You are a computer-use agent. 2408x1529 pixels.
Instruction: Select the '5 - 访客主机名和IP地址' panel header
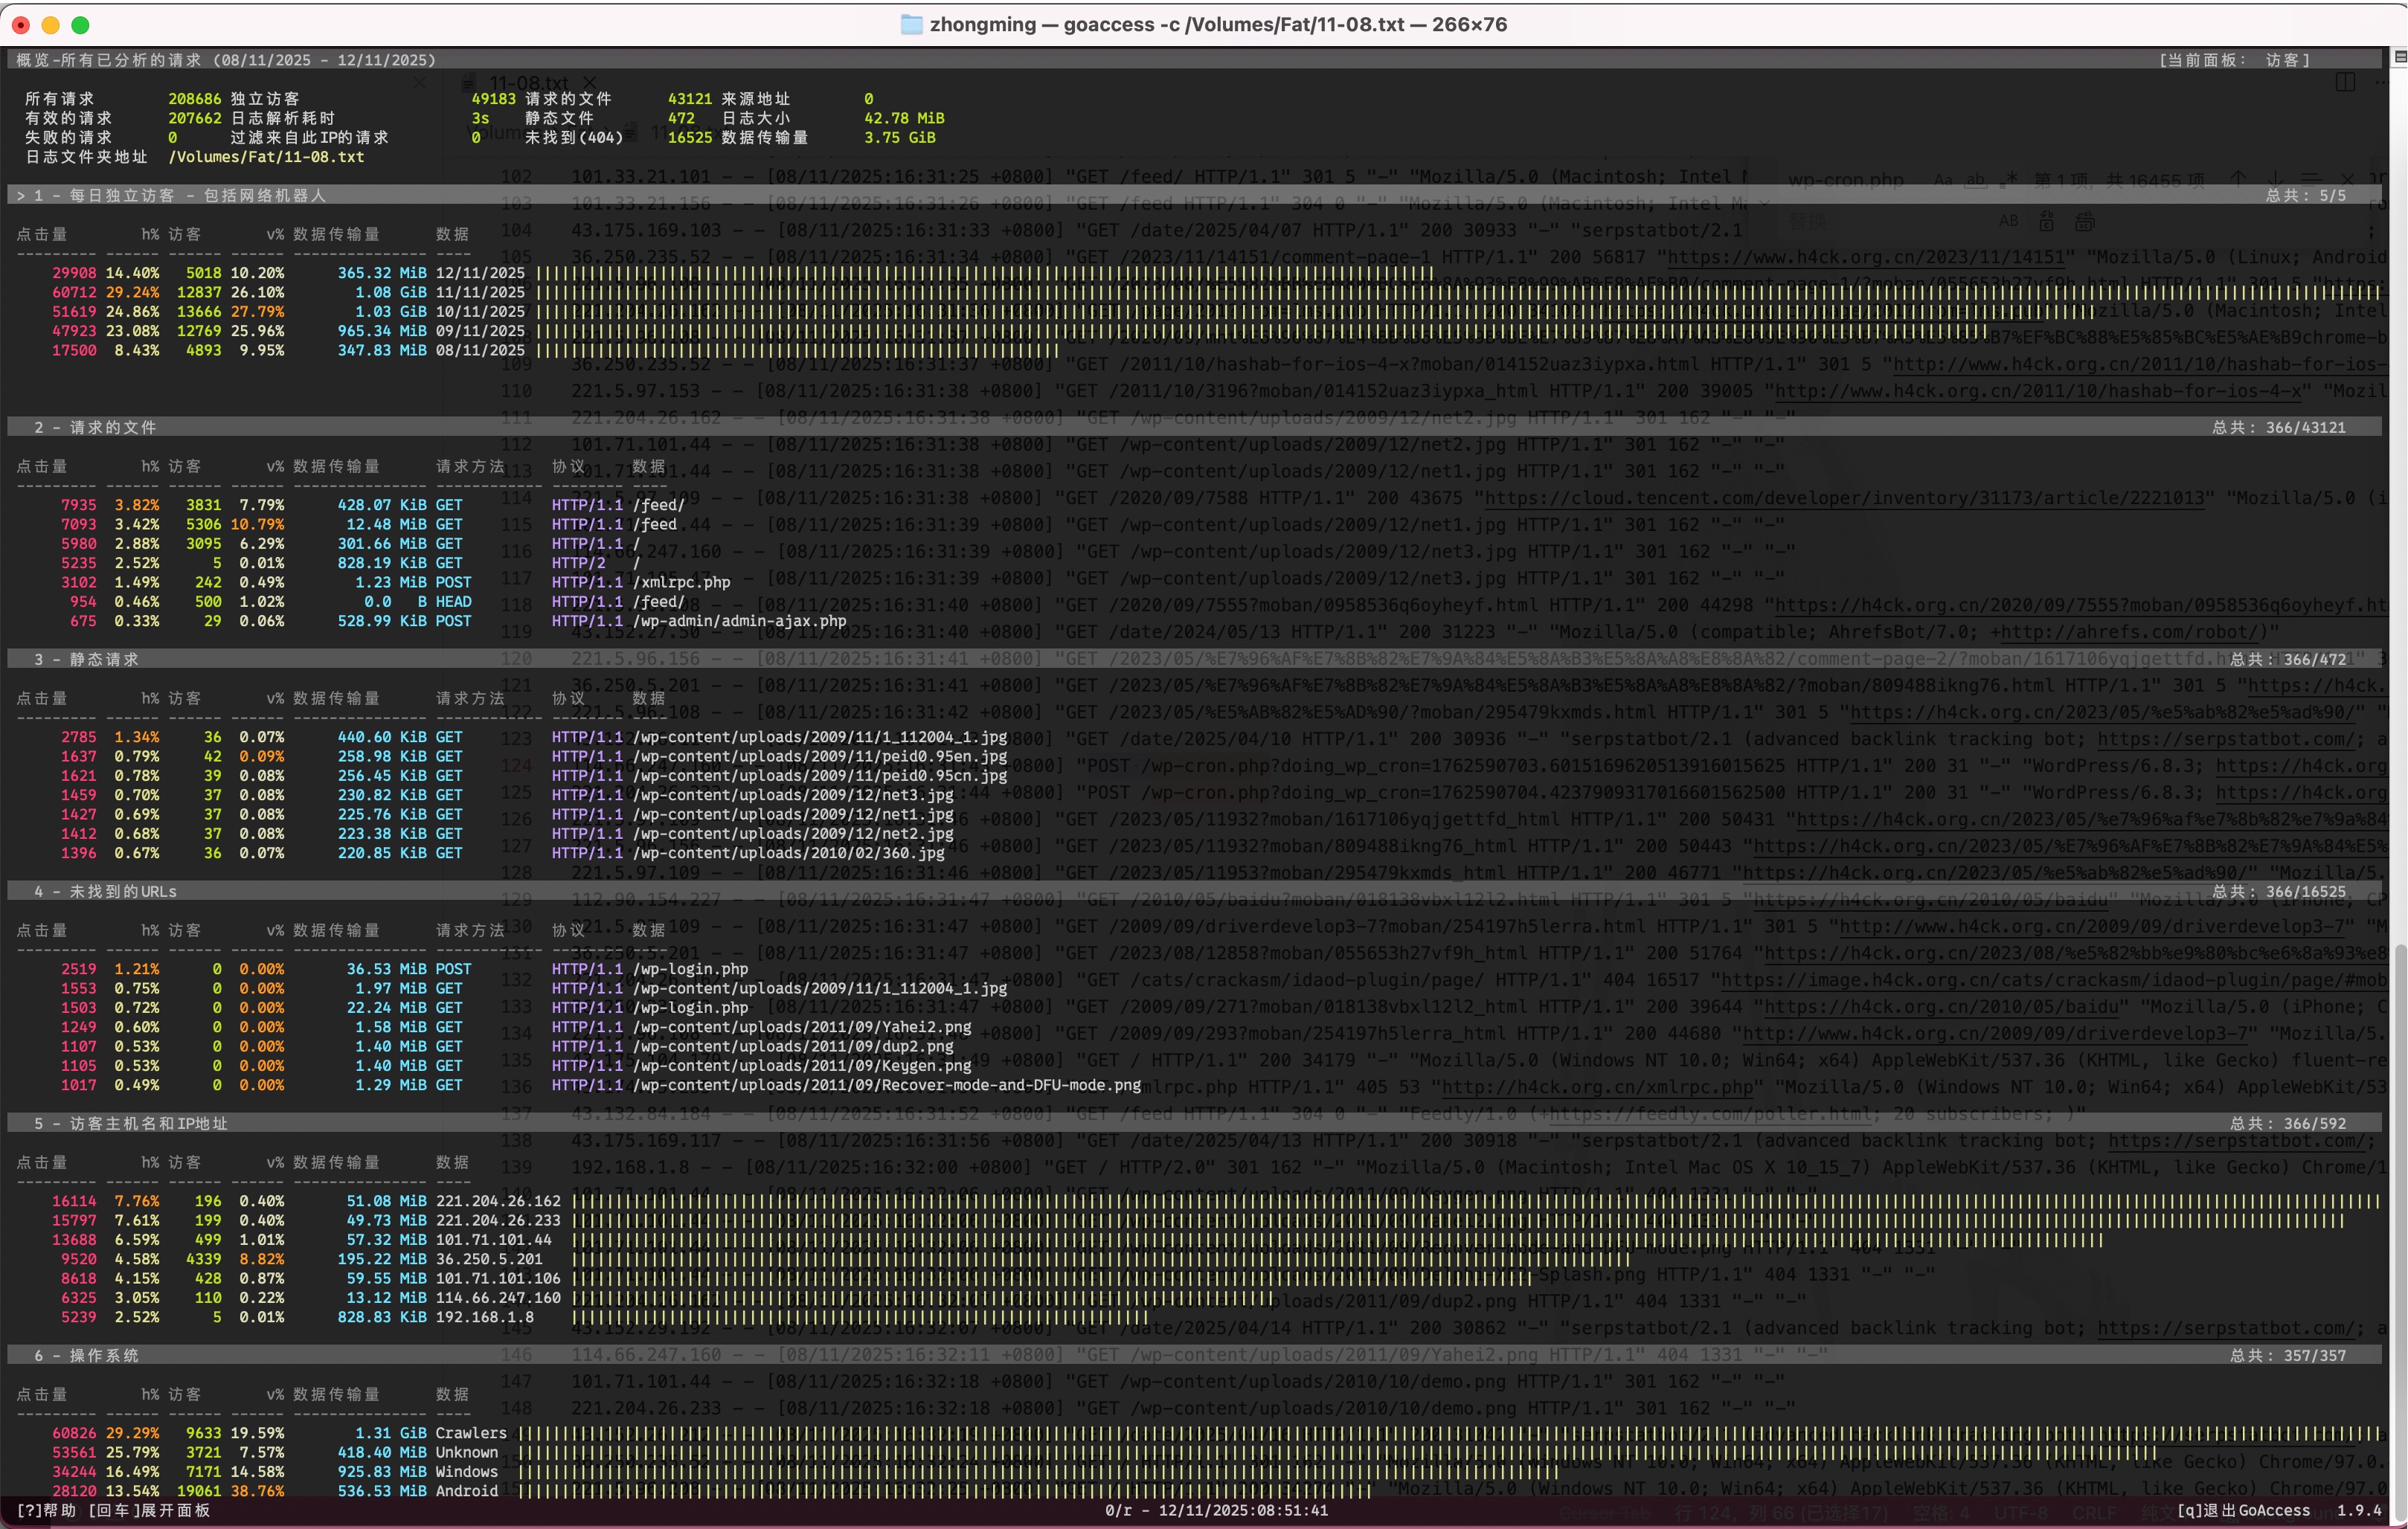coord(131,1124)
